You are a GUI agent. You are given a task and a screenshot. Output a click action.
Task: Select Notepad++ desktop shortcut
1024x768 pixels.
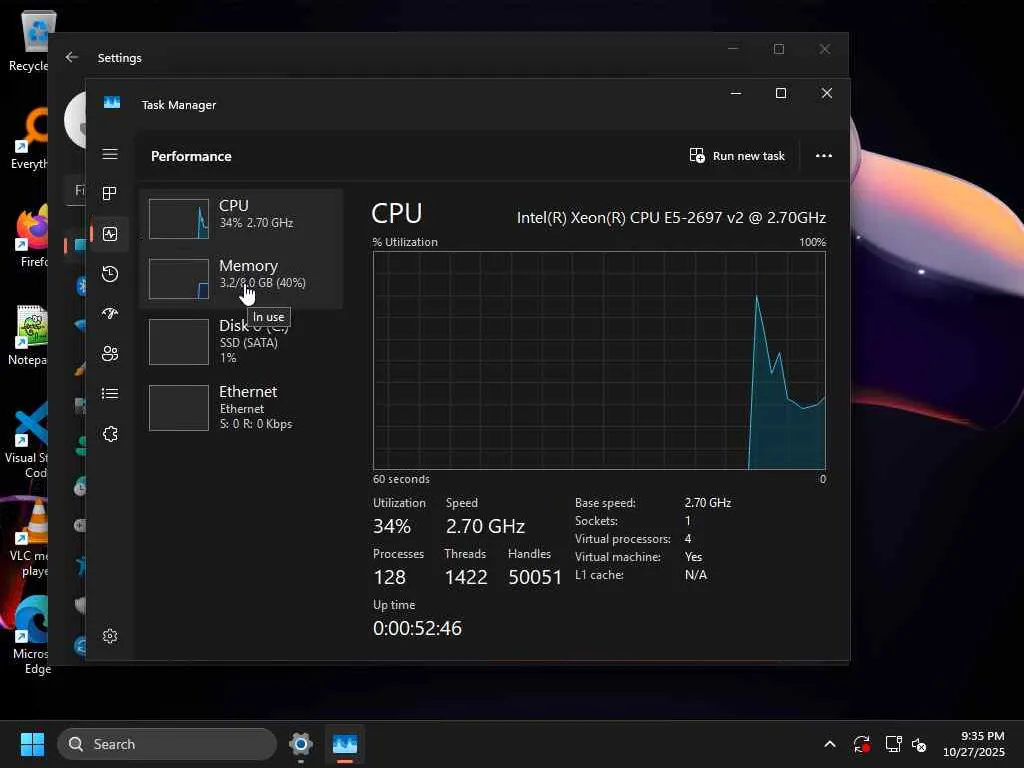(x=29, y=335)
